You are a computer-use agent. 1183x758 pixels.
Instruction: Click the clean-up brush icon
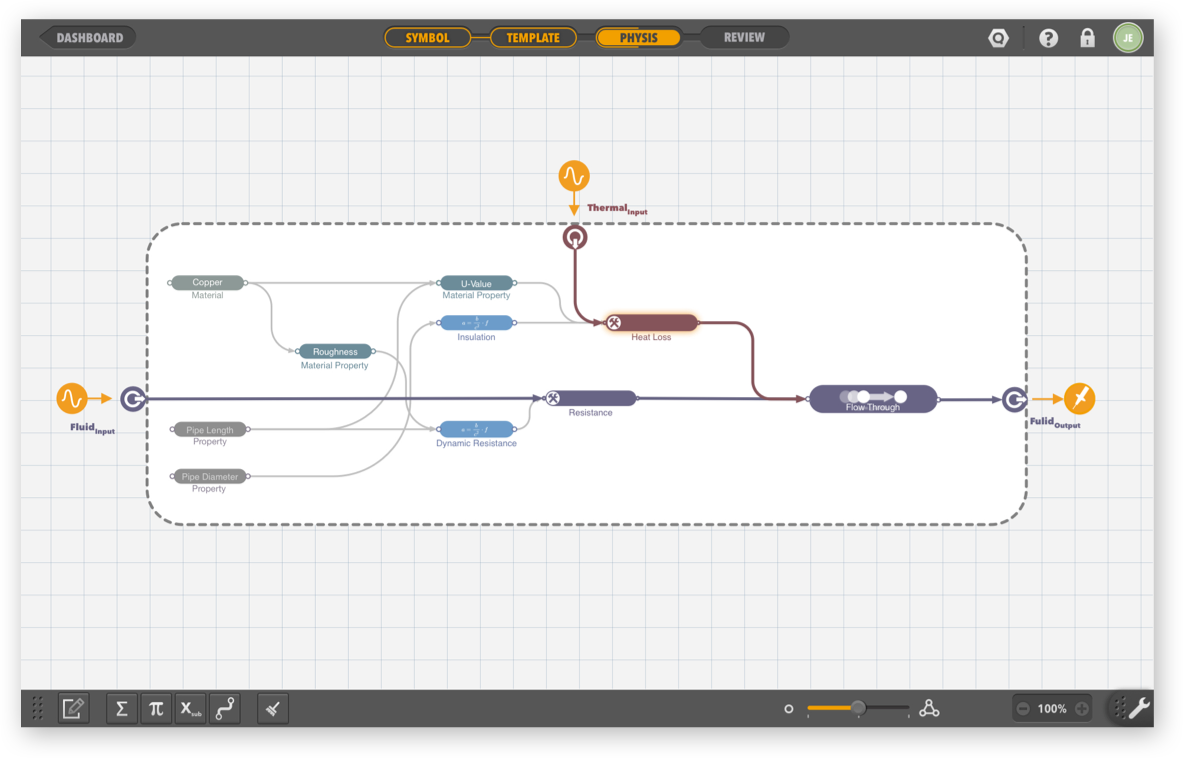point(272,709)
